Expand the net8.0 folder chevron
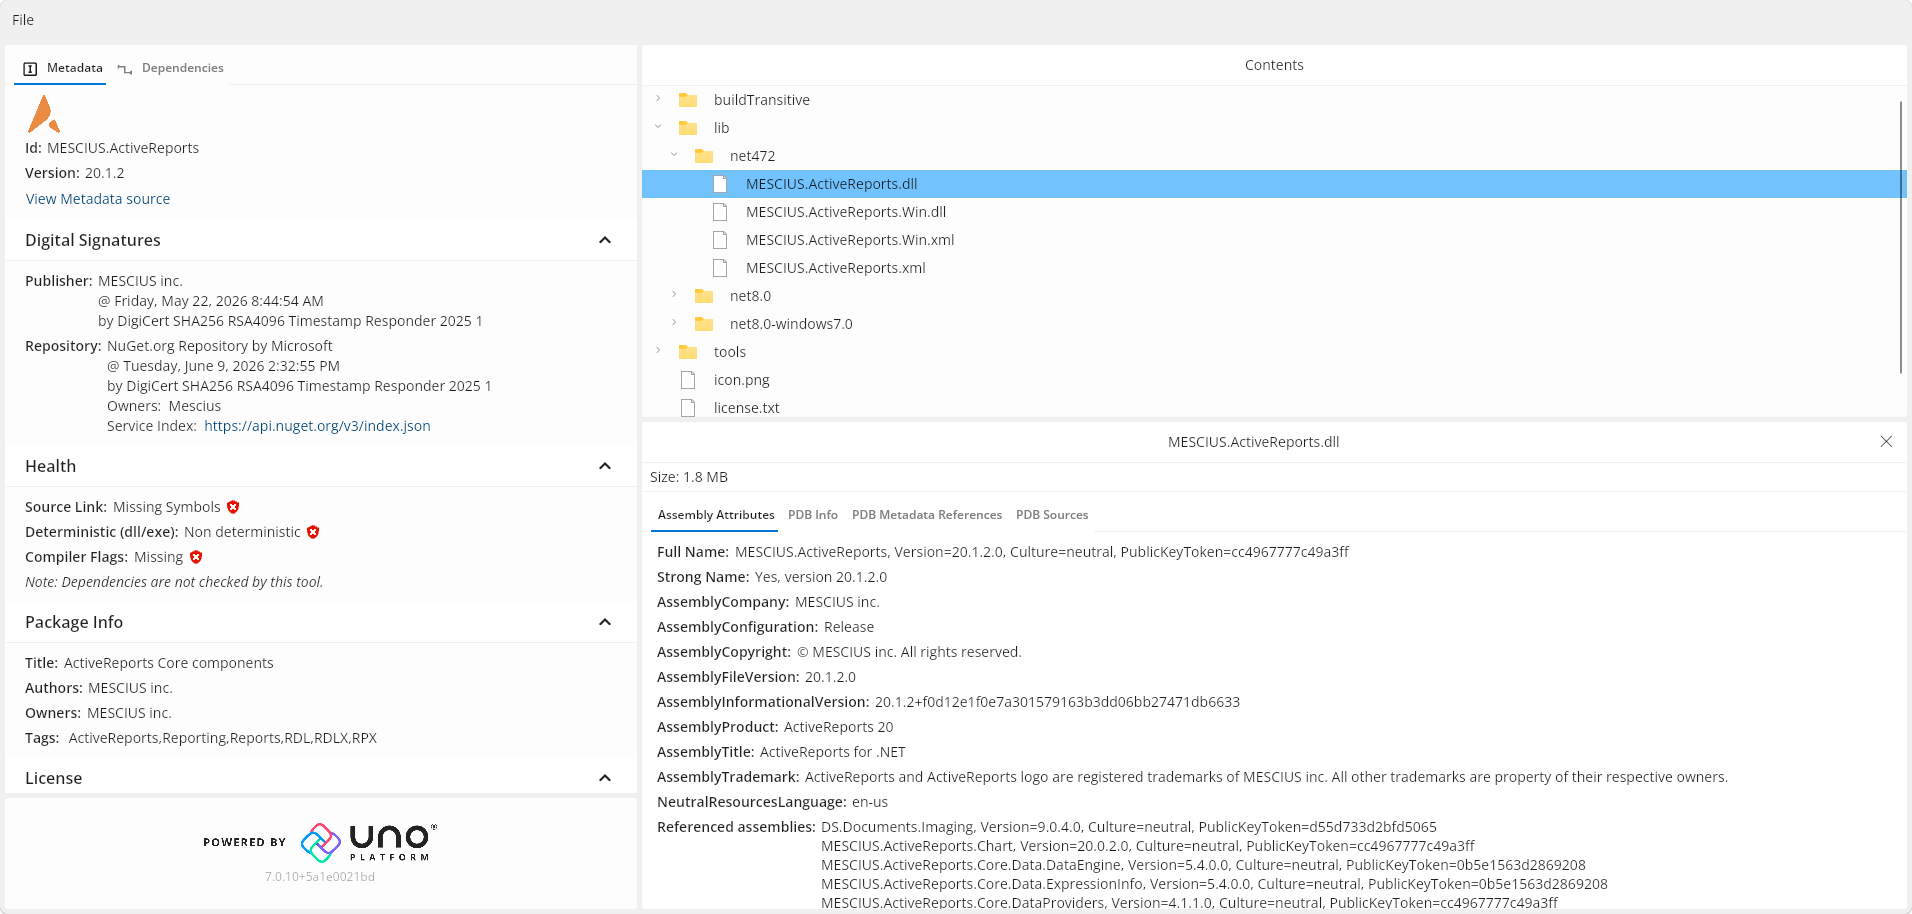Viewport: 1912px width, 914px height. [x=674, y=295]
